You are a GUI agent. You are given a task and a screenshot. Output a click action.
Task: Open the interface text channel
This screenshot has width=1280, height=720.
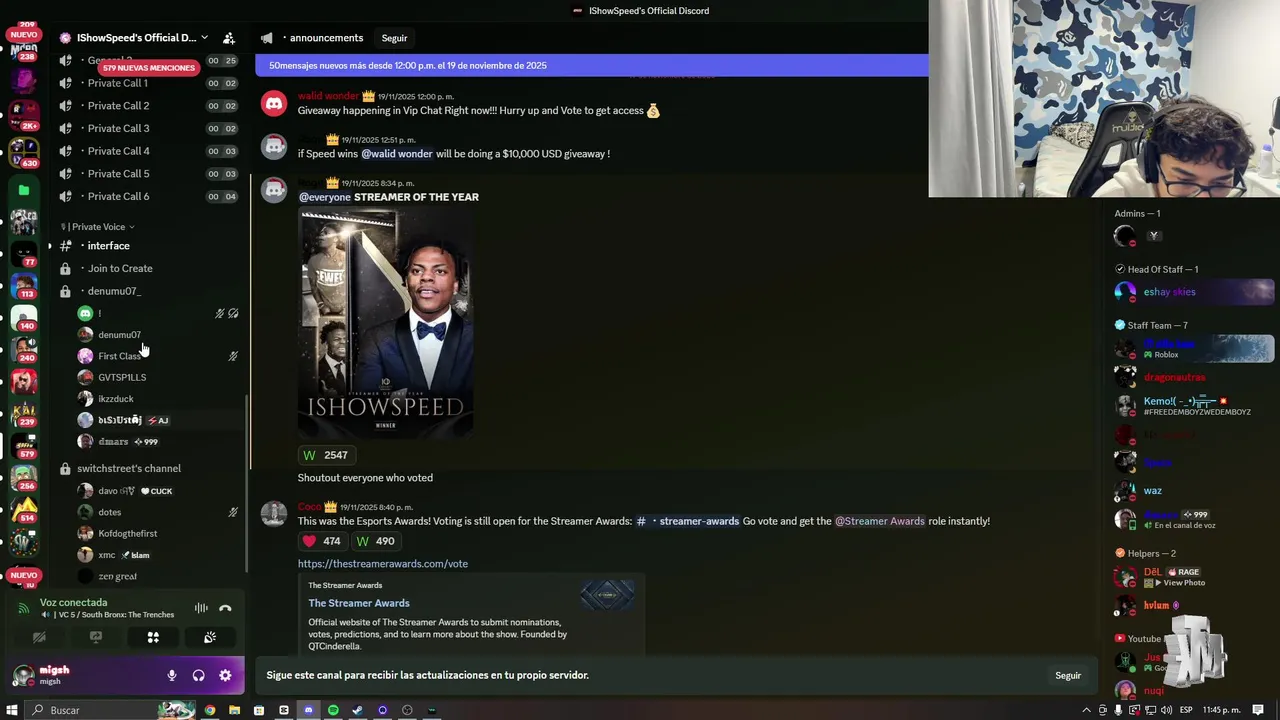click(148, 246)
